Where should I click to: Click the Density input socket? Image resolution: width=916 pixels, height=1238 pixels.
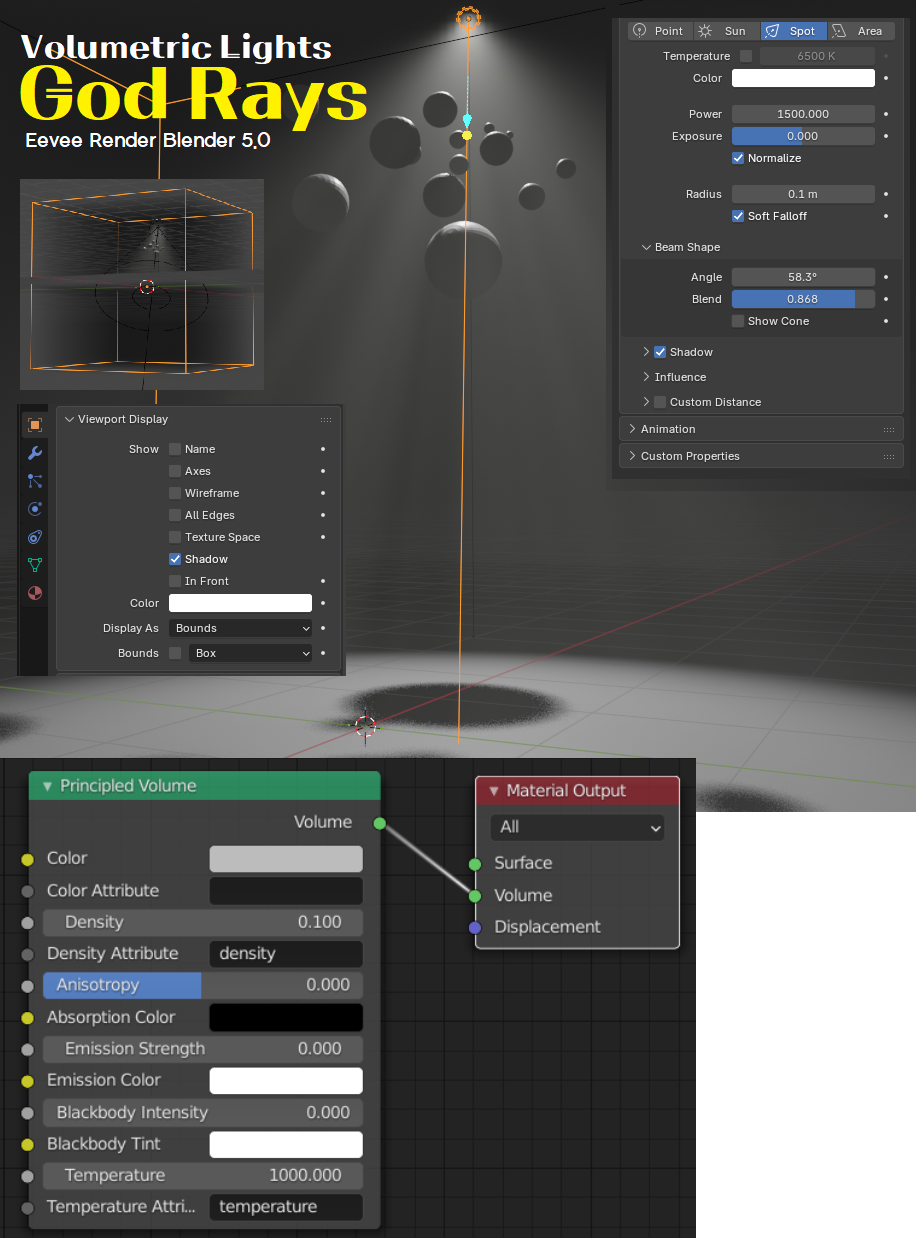coord(27,923)
